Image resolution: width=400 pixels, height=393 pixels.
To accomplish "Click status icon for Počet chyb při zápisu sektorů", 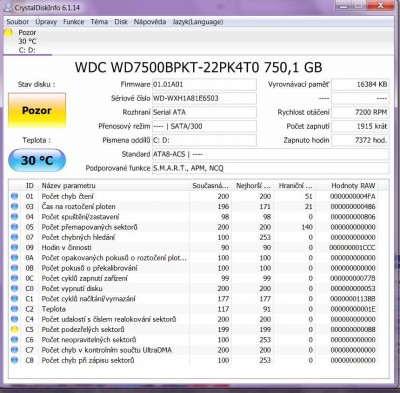I will 14,360.
